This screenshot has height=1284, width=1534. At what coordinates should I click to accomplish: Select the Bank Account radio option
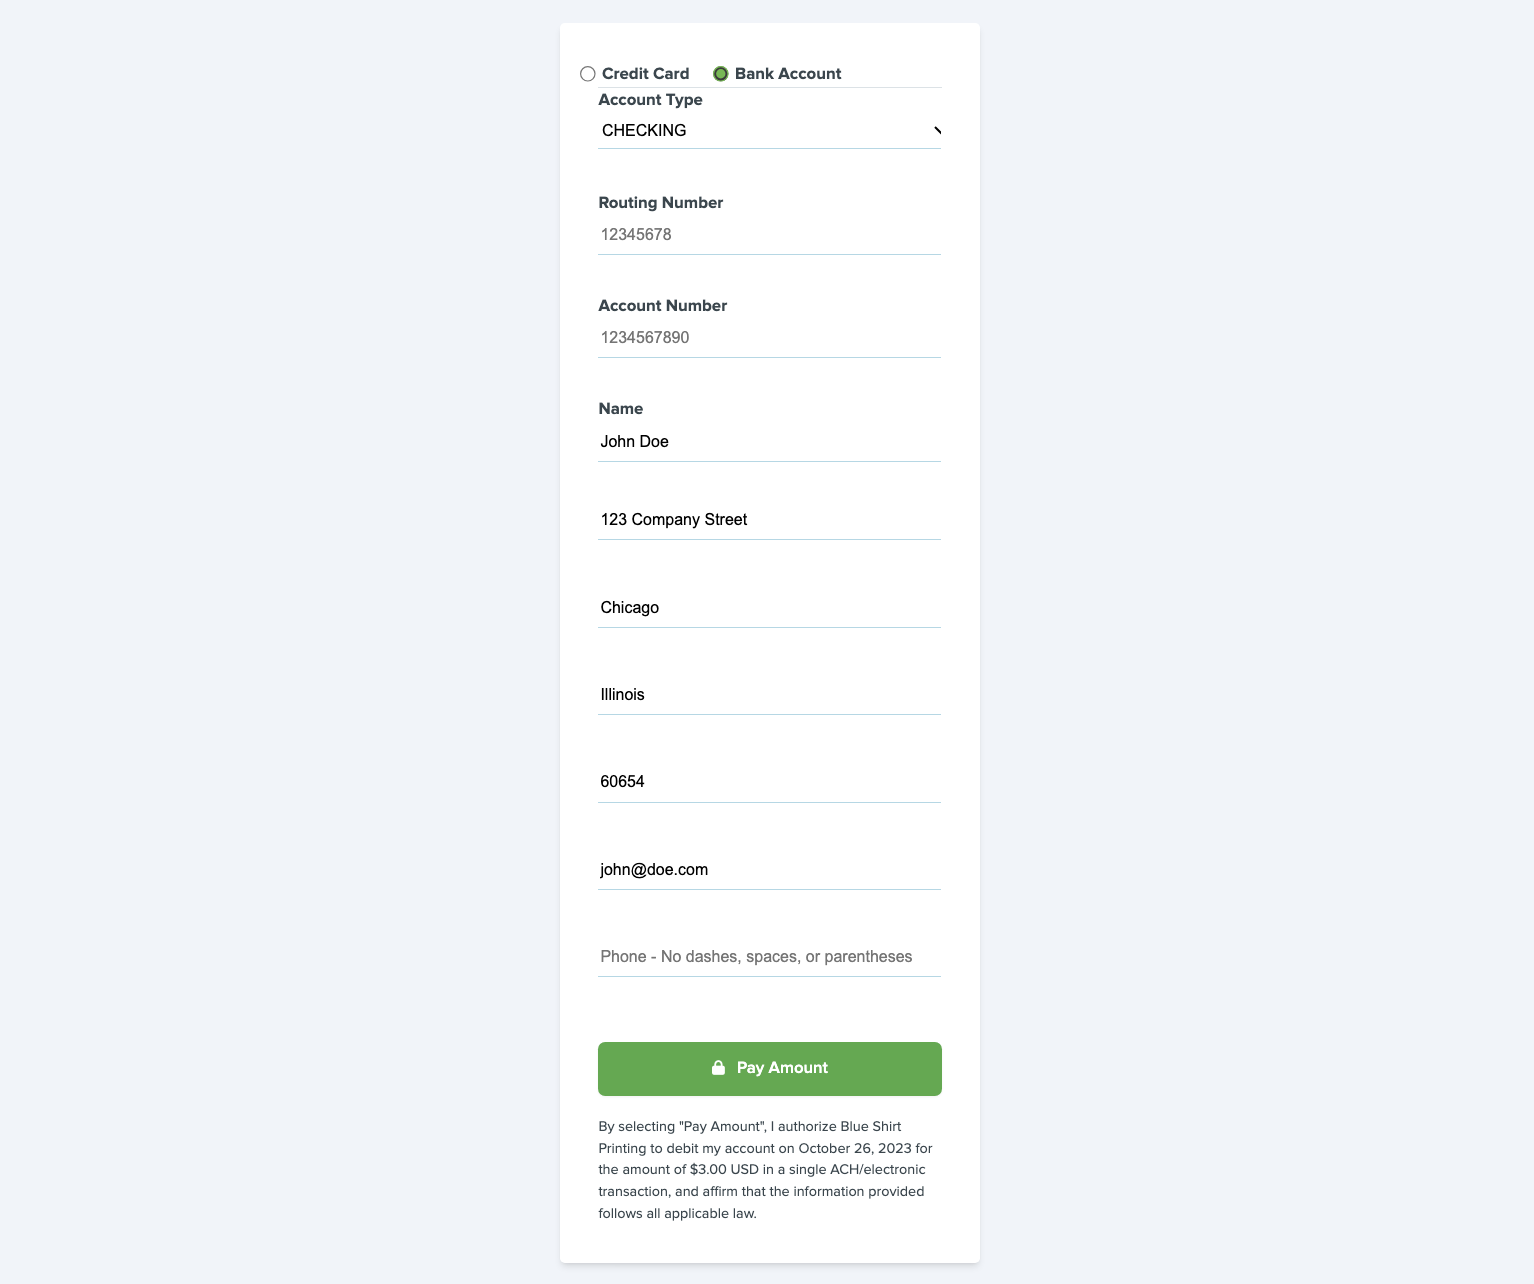[720, 74]
